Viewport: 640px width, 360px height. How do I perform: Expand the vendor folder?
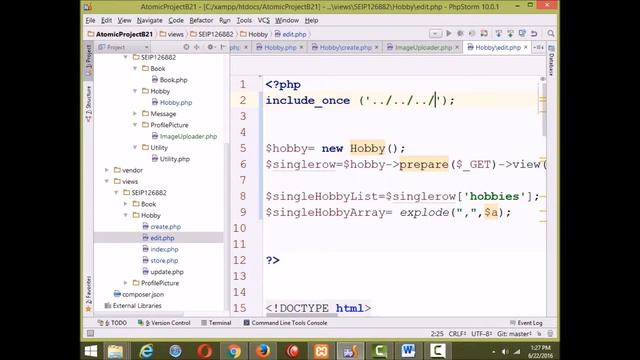(107, 170)
